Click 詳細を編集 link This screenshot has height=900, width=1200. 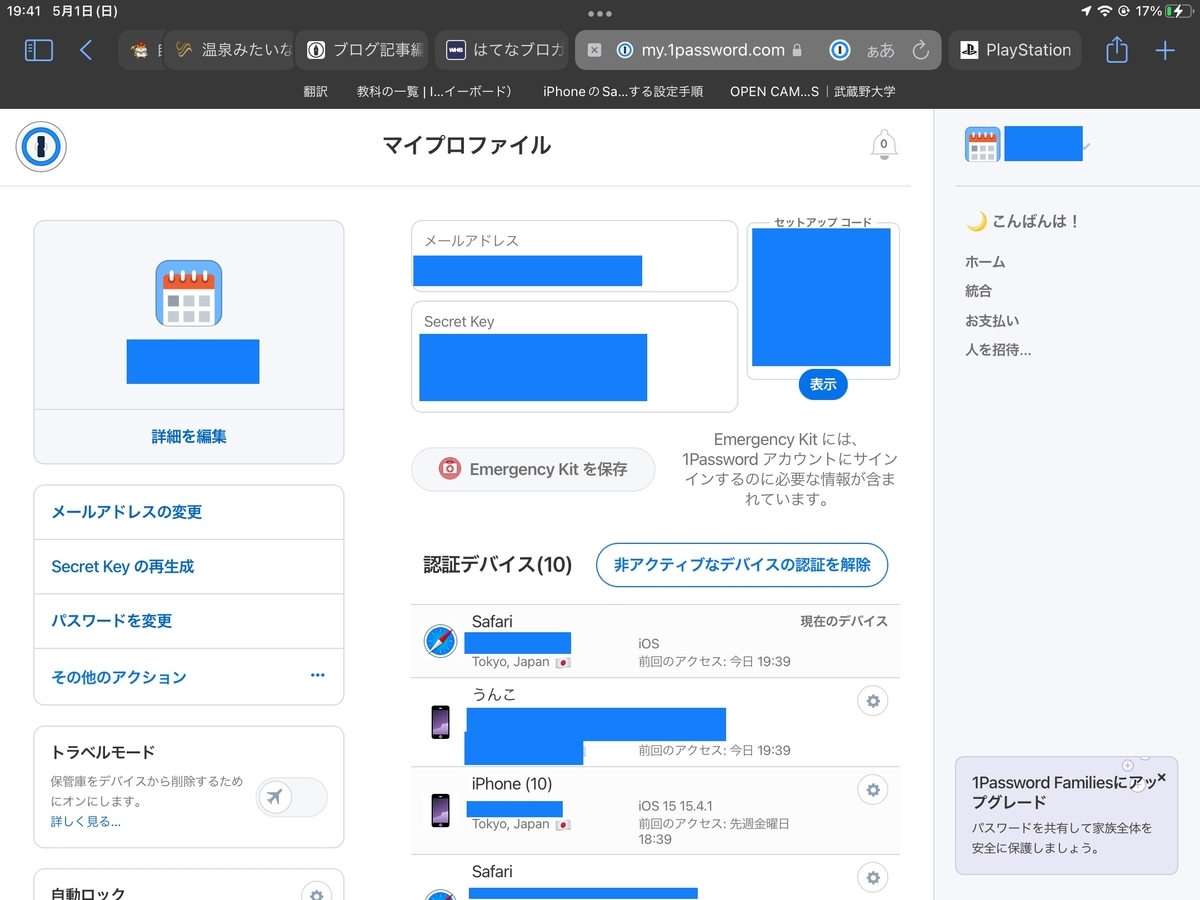click(x=189, y=436)
